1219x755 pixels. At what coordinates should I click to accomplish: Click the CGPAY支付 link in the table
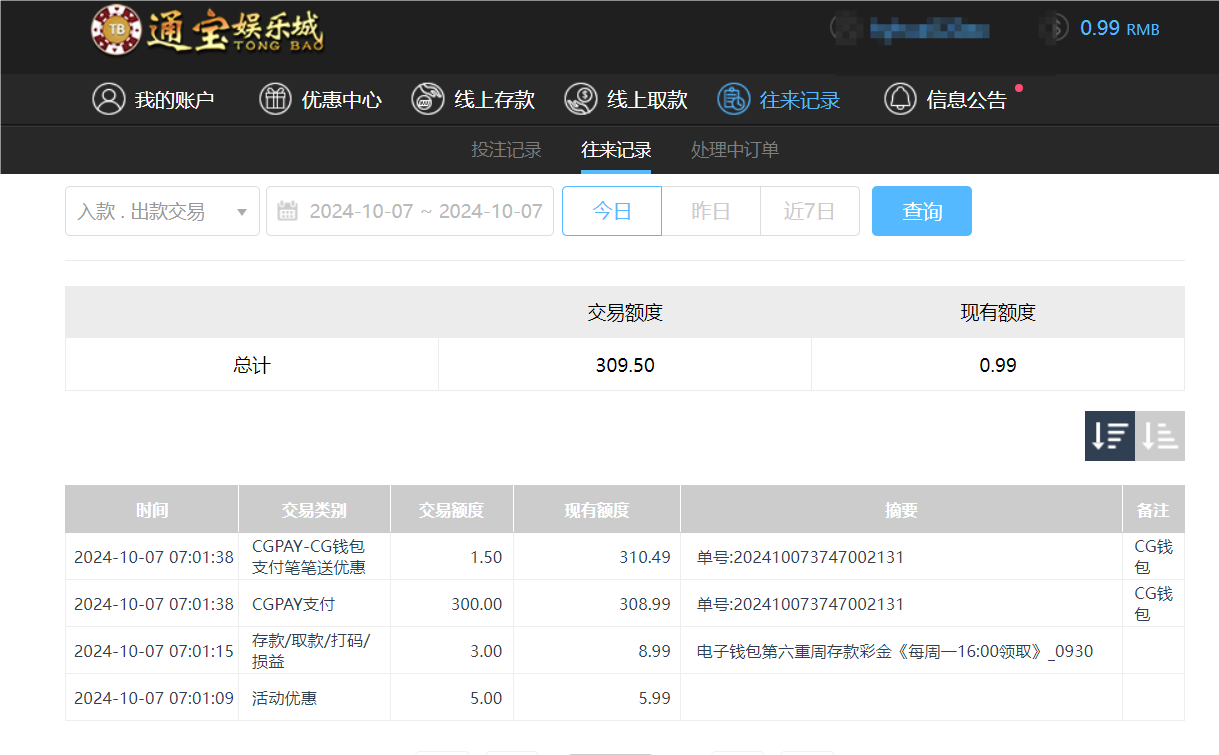(296, 603)
